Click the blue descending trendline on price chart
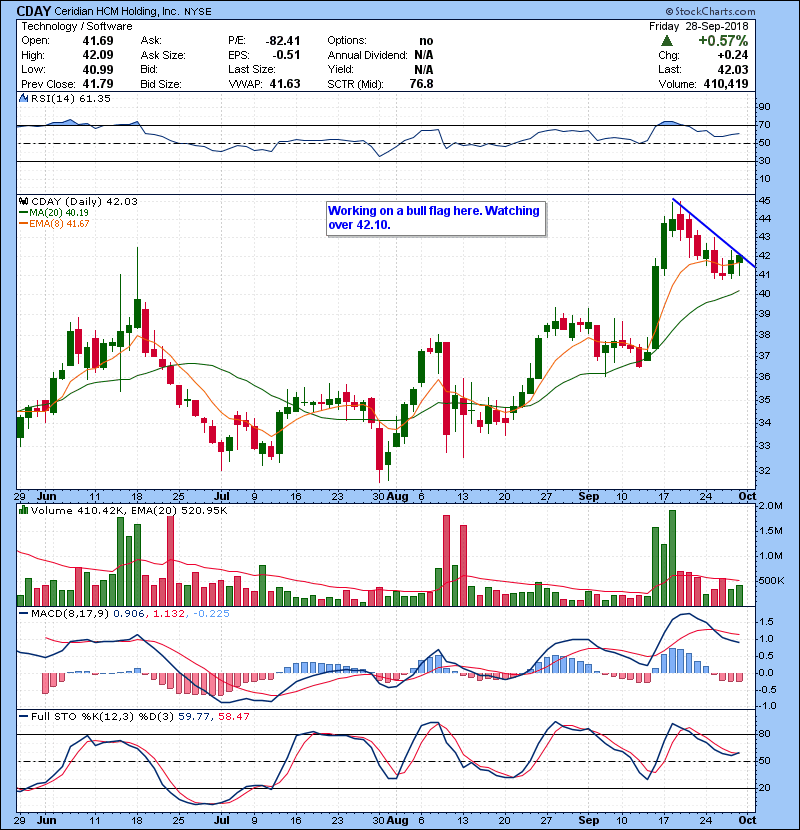Screen dimensions: 800x830 [714, 233]
